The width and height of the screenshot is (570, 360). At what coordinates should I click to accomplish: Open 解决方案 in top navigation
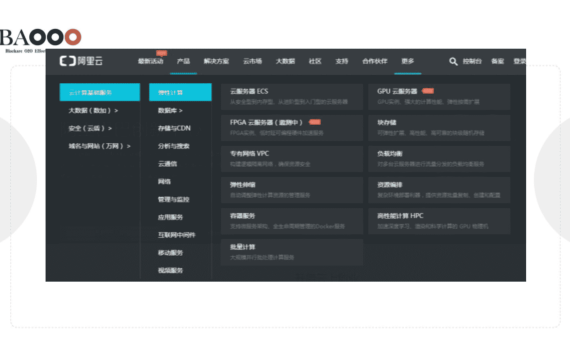click(216, 61)
